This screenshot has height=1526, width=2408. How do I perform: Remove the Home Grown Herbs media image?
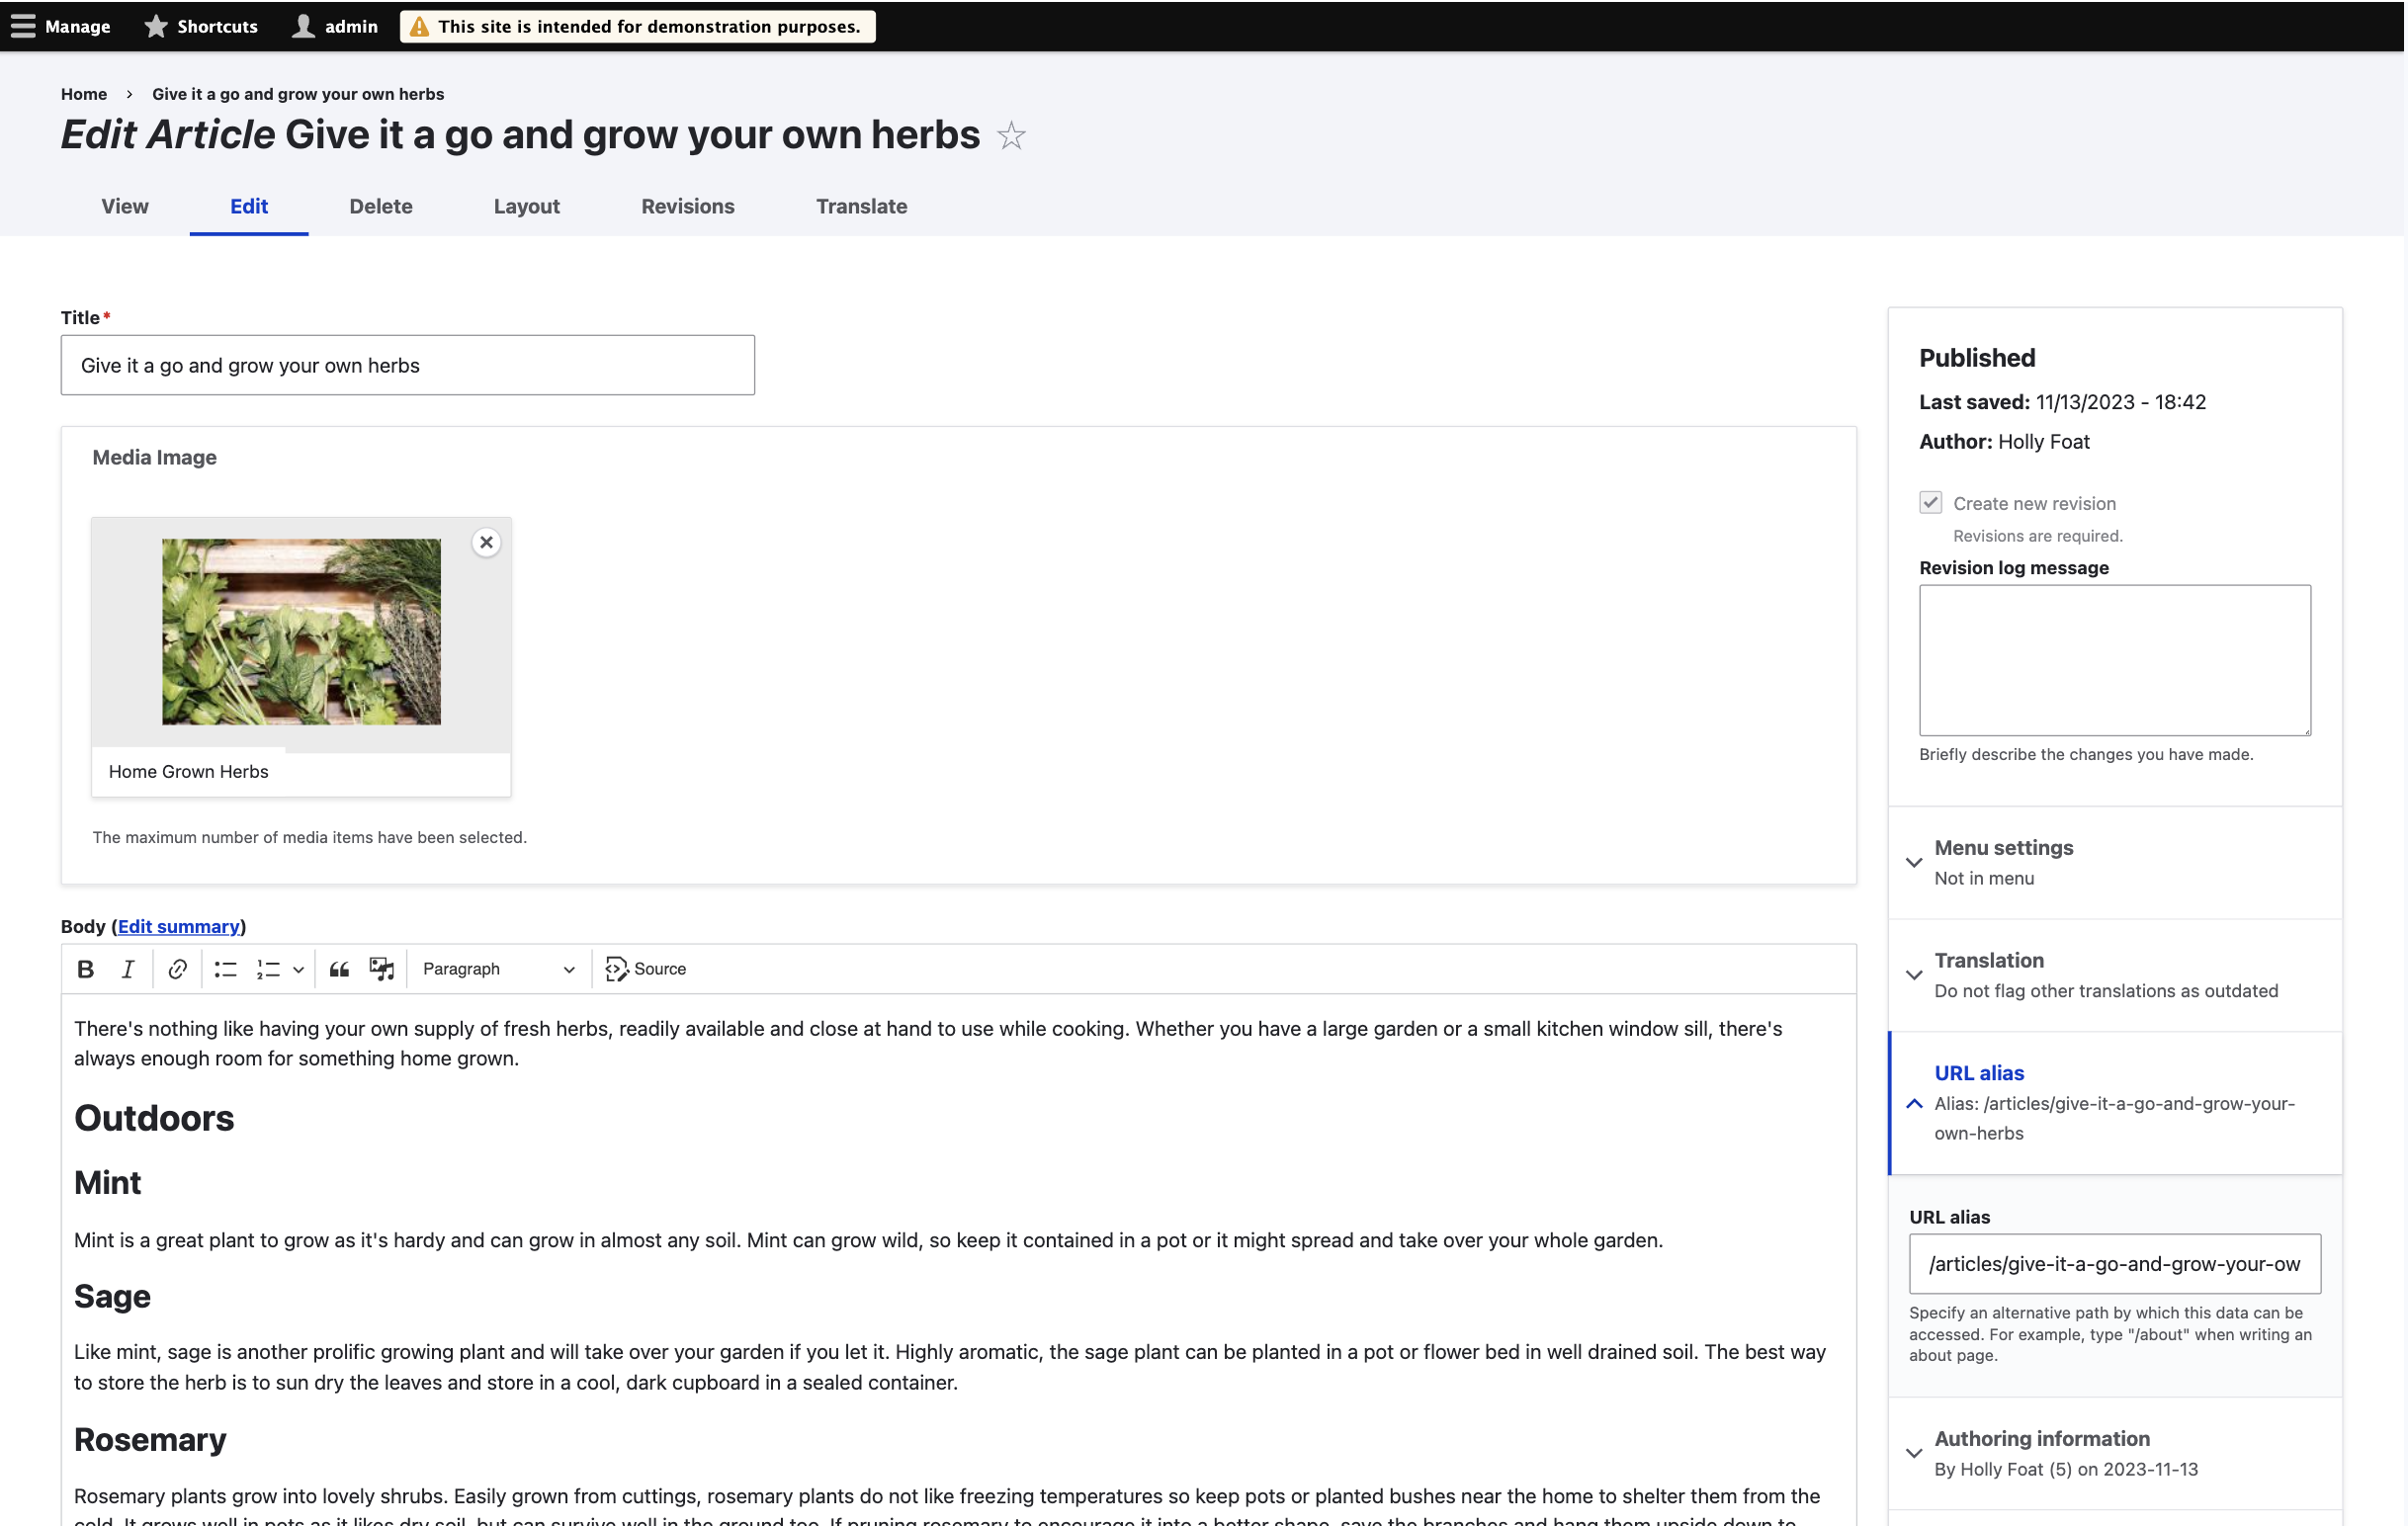pos(486,542)
